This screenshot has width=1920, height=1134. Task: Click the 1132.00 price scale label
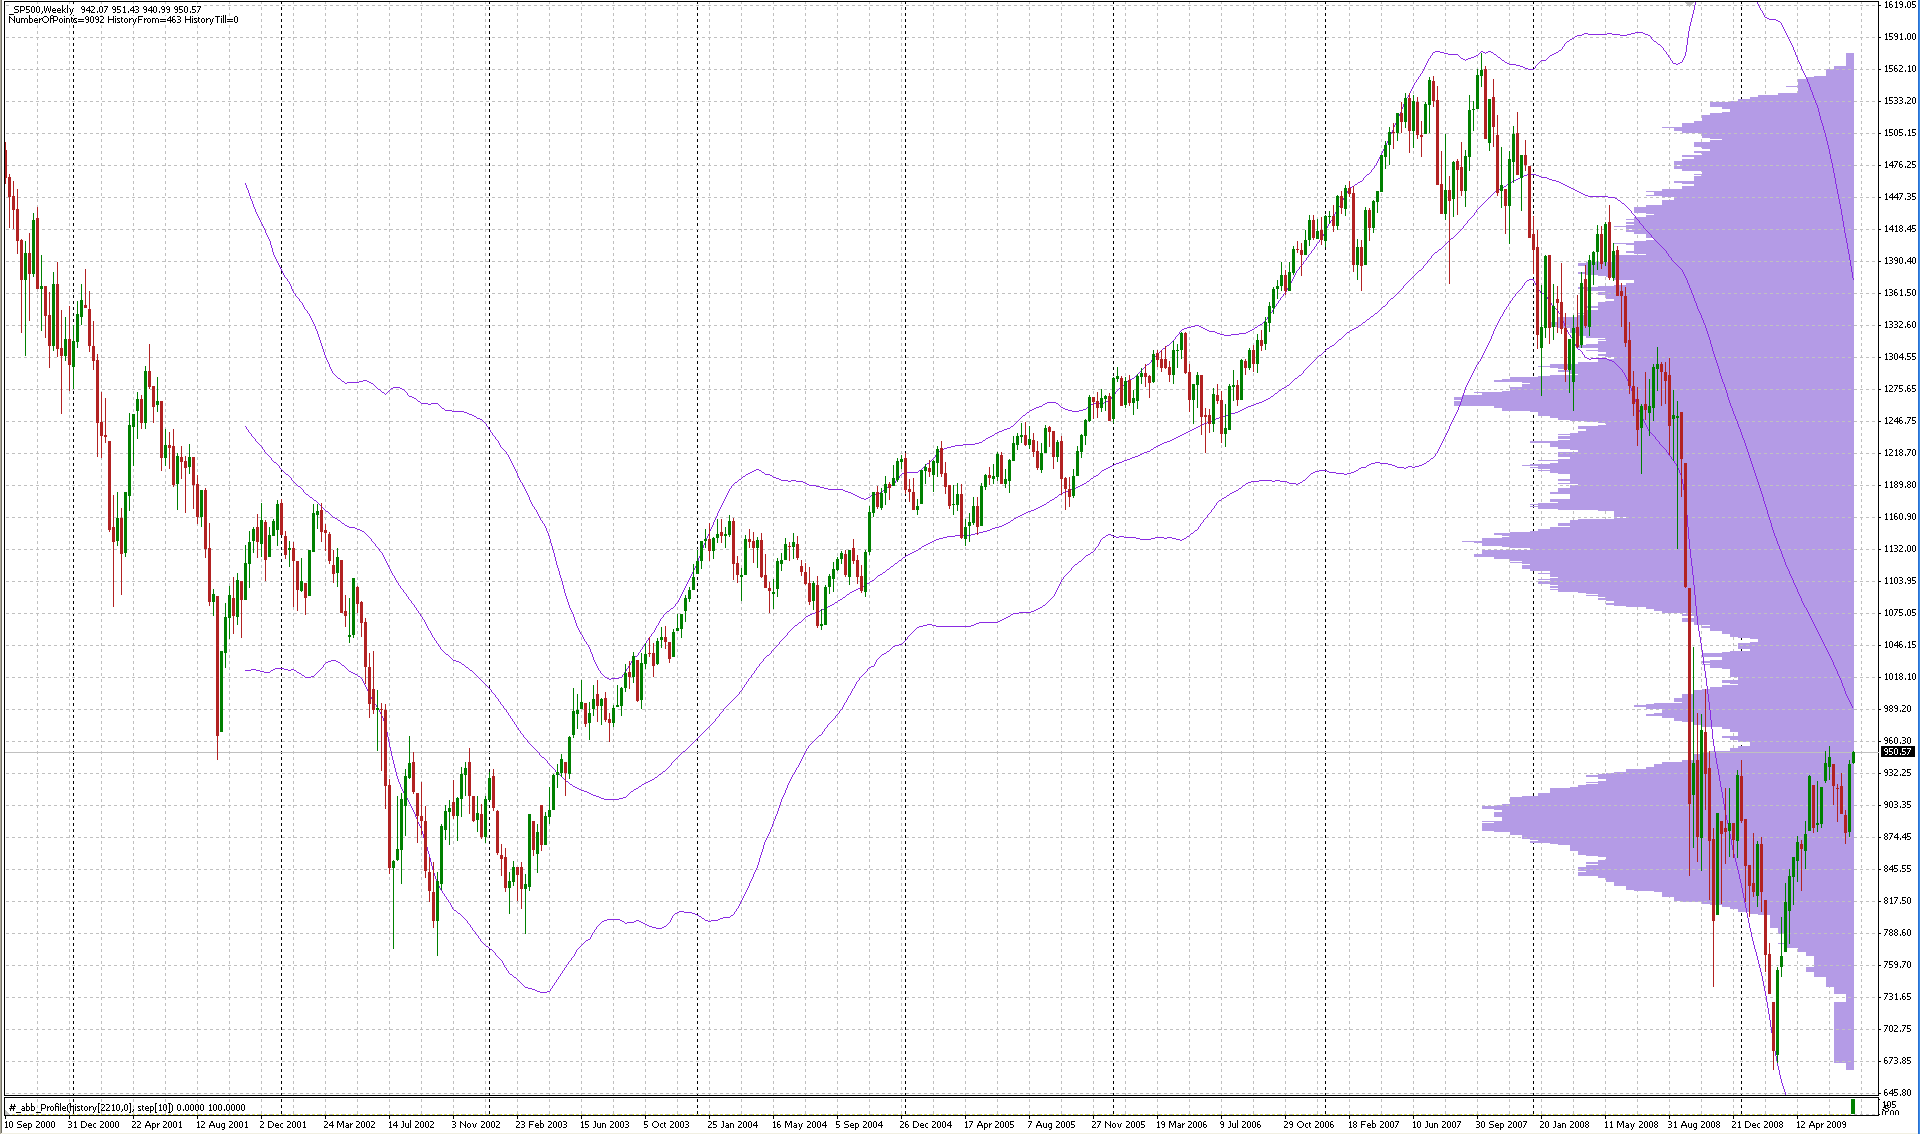click(1899, 549)
